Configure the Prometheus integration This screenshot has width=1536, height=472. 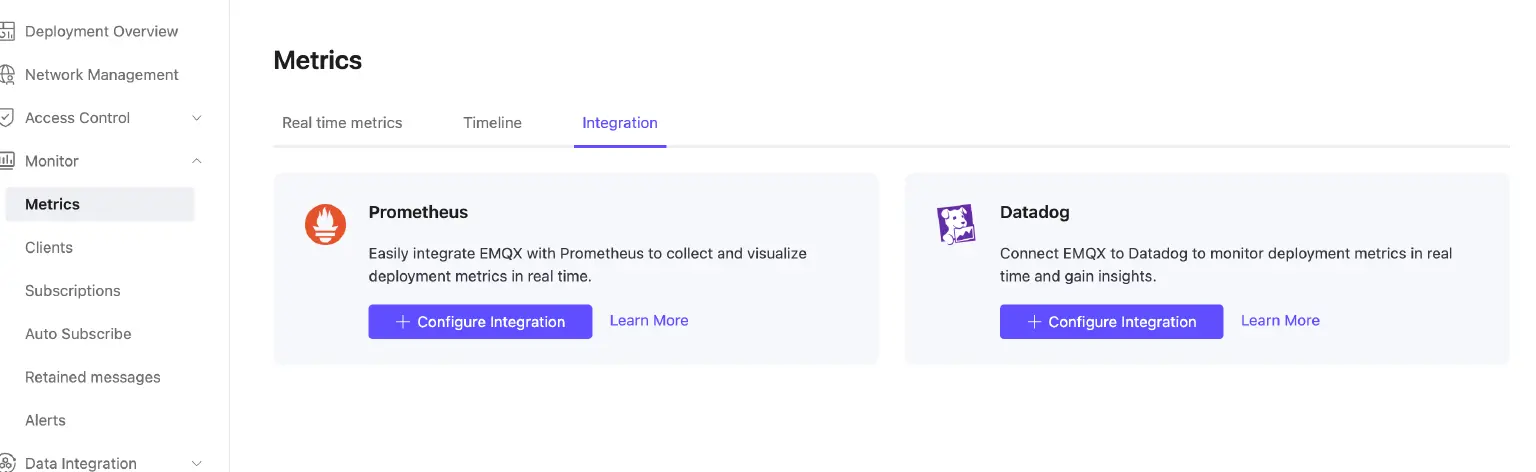coord(480,322)
